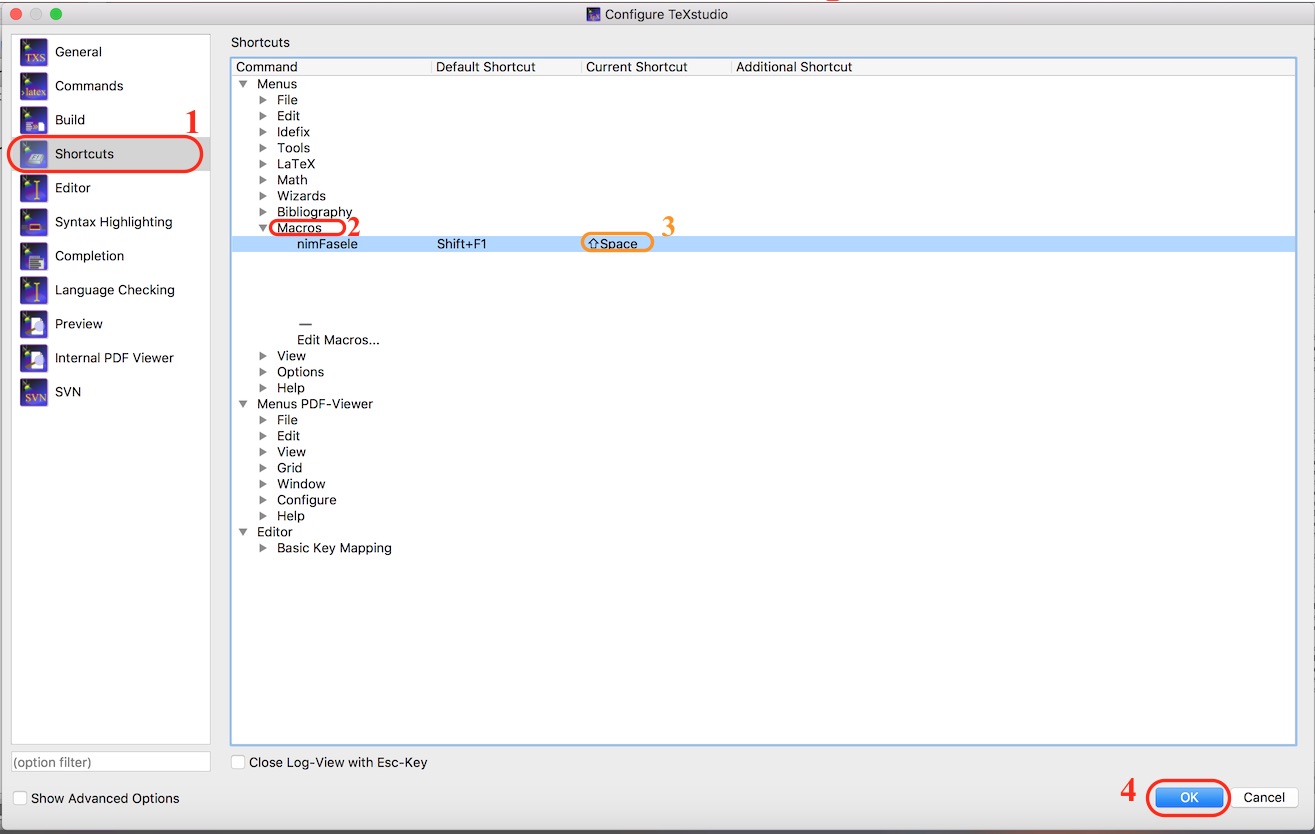Expand the Idefix node
Image resolution: width=1315 pixels, height=834 pixels.
click(264, 132)
